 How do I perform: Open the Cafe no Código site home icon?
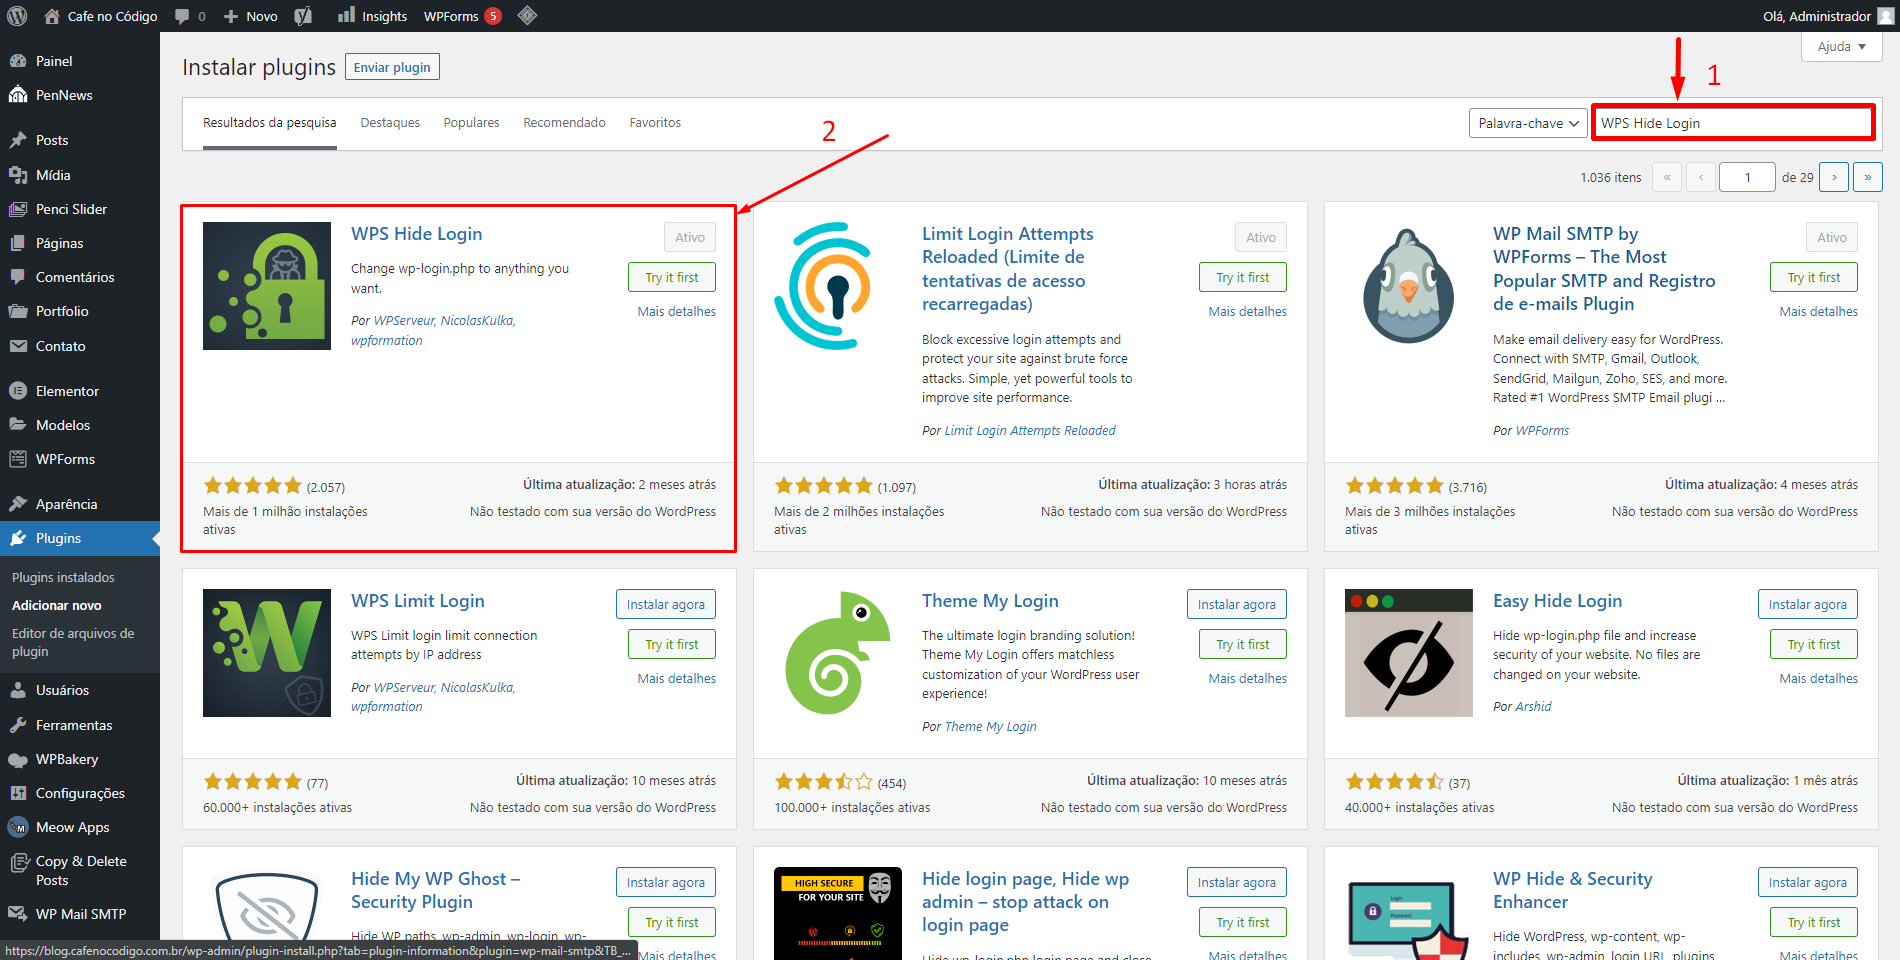52,16
